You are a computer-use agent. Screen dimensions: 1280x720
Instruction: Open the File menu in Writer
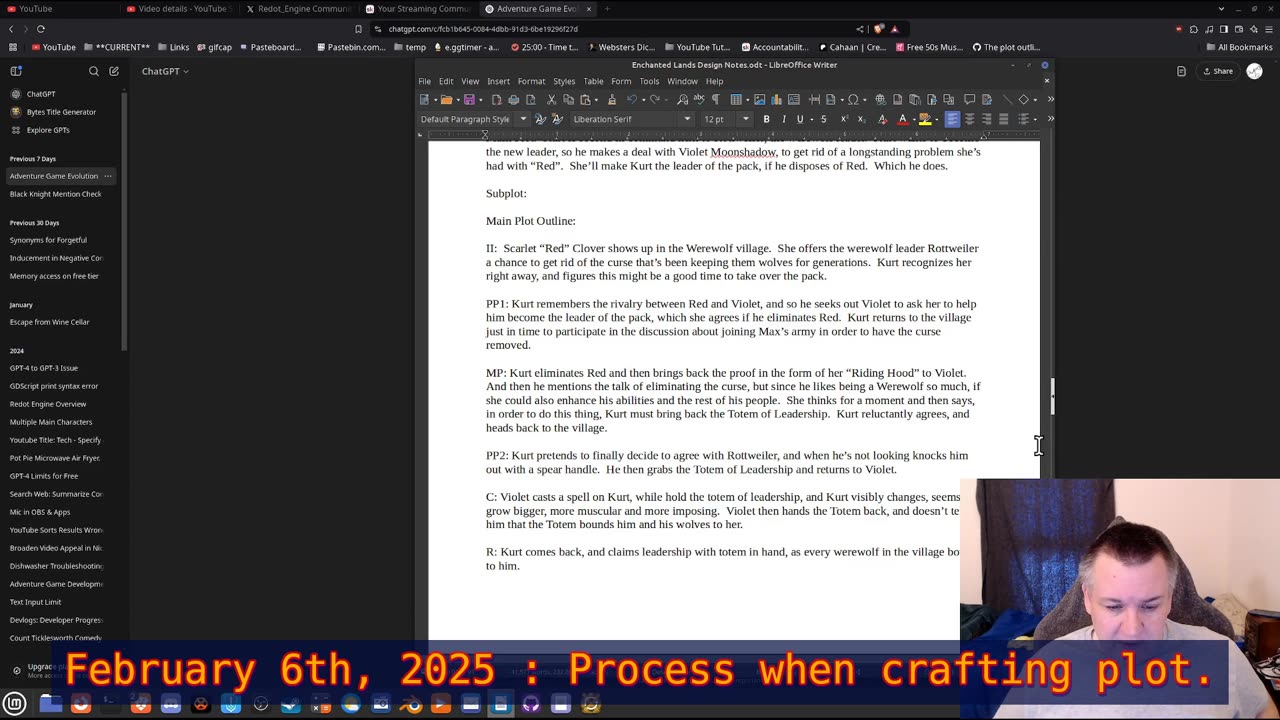(425, 81)
